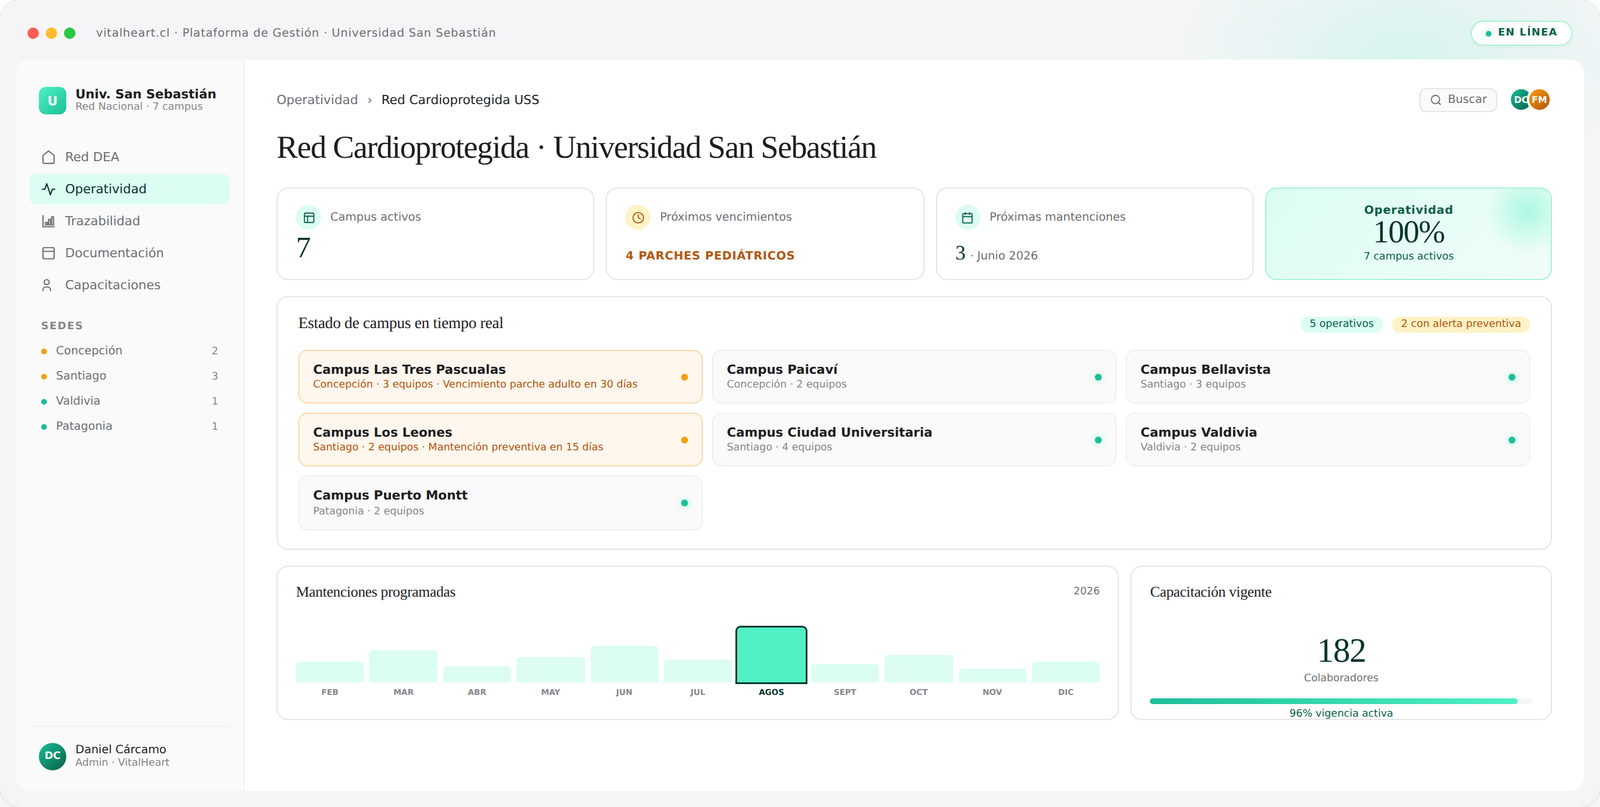The image size is (1600, 807).
Task: Click the Operatividad pulse icon
Action: click(x=48, y=189)
